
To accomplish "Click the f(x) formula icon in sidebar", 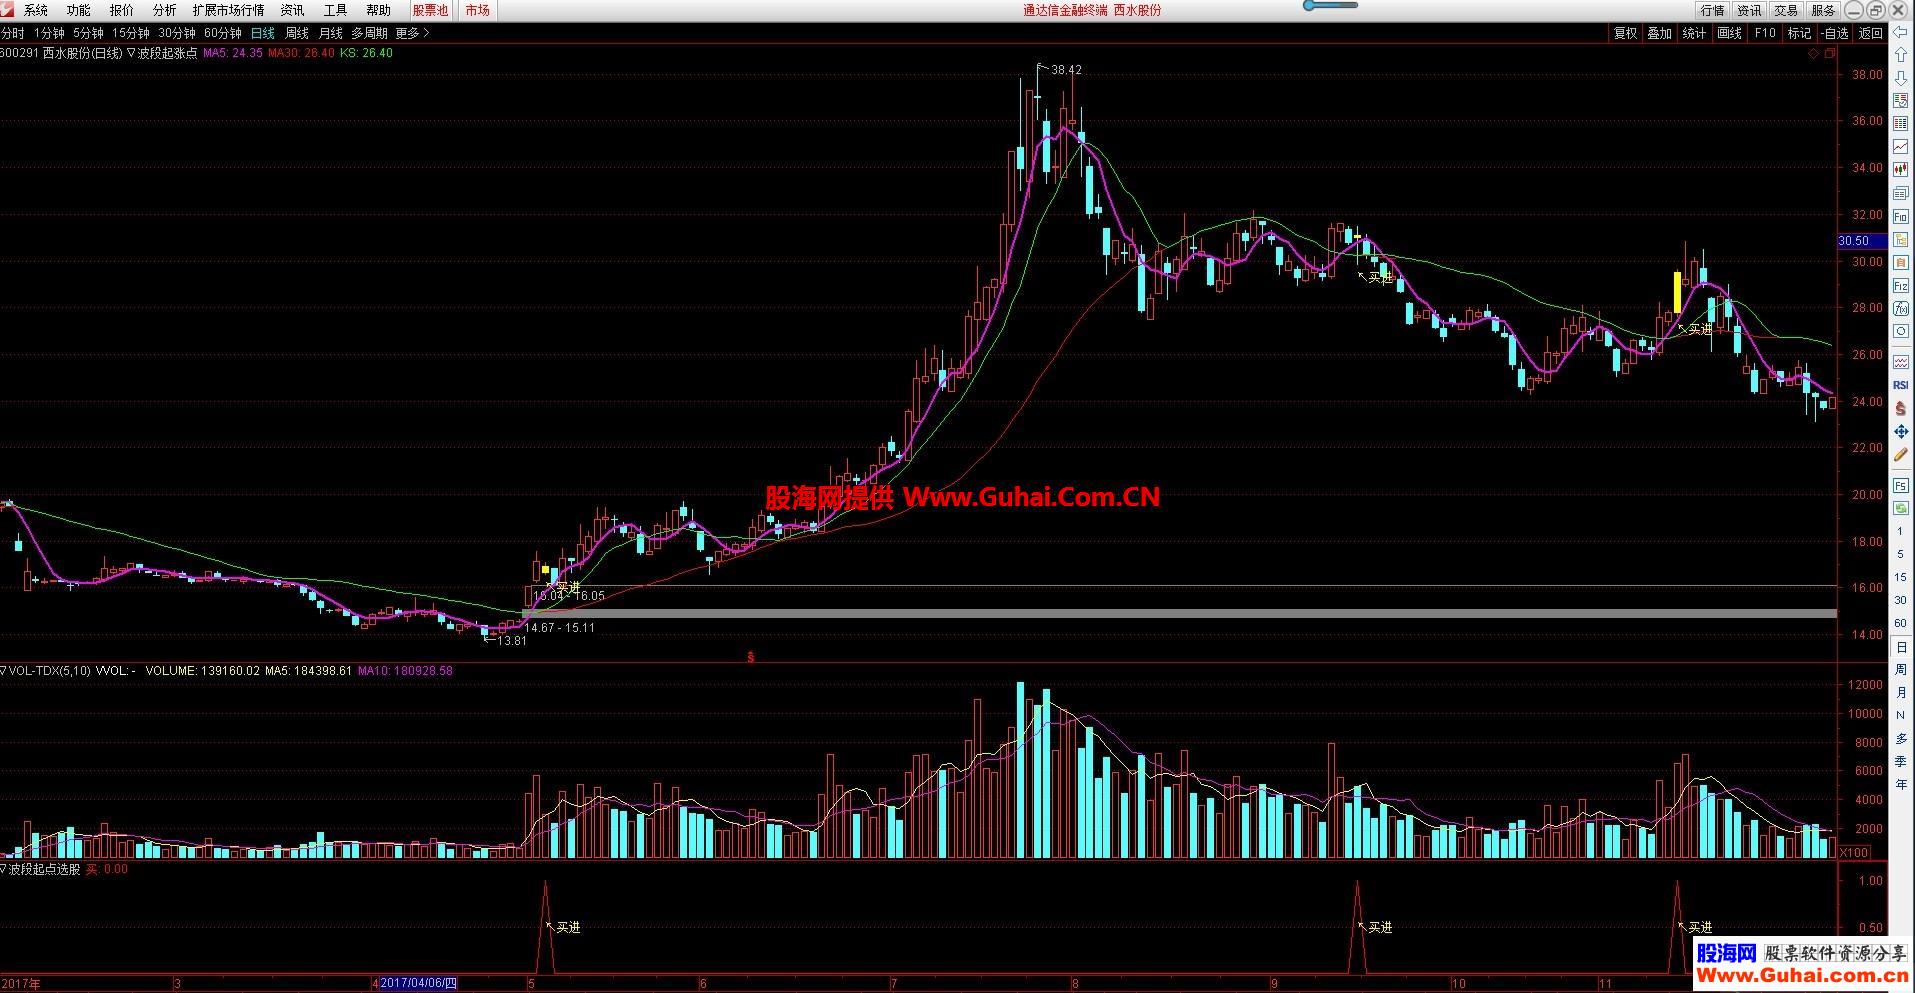I will [x=1900, y=308].
